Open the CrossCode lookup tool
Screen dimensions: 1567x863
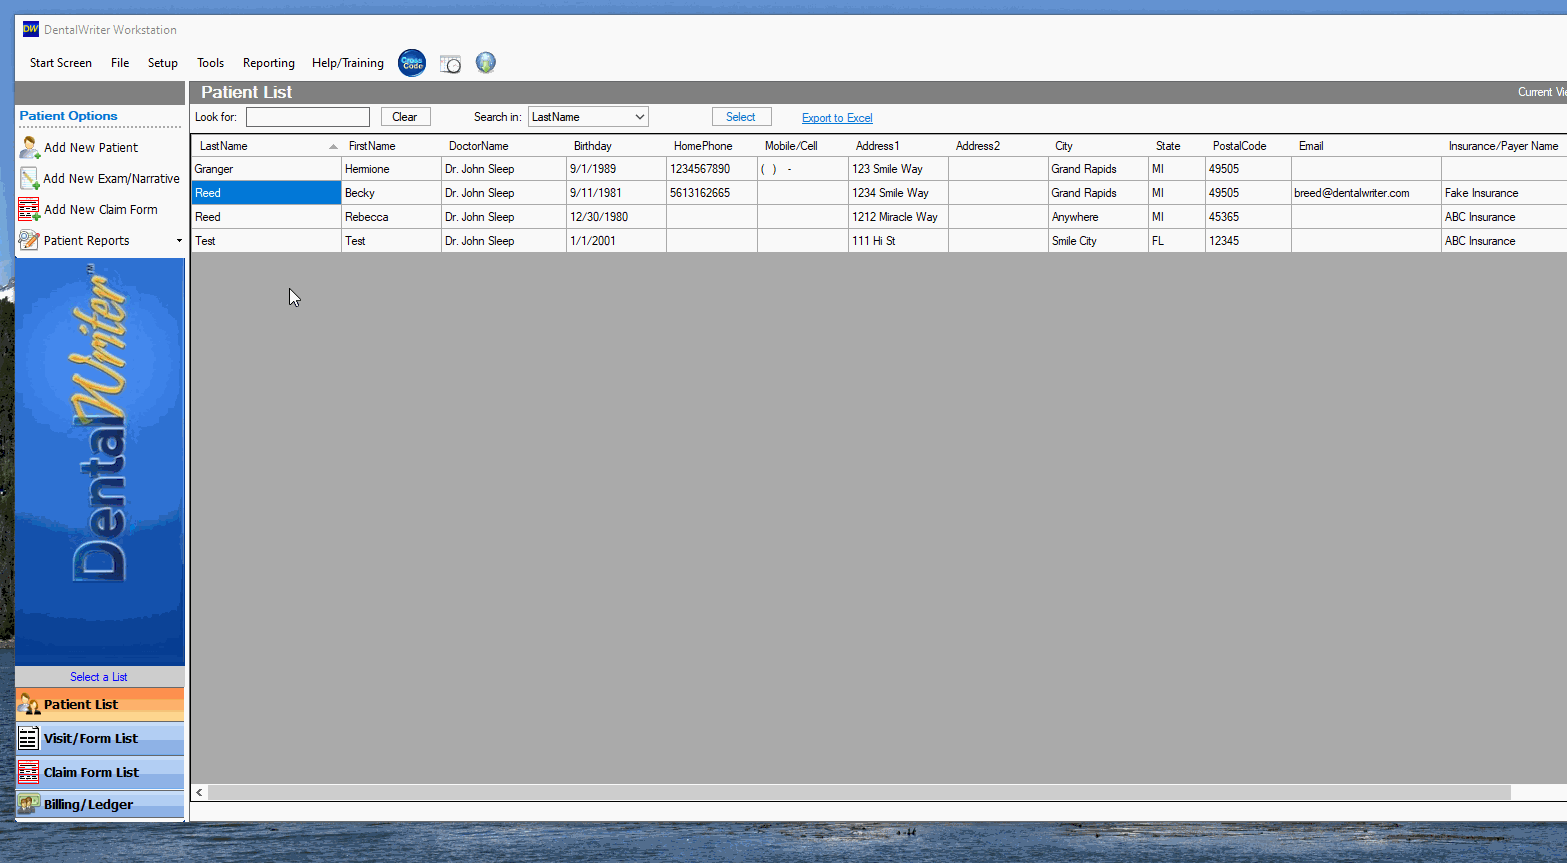(411, 62)
